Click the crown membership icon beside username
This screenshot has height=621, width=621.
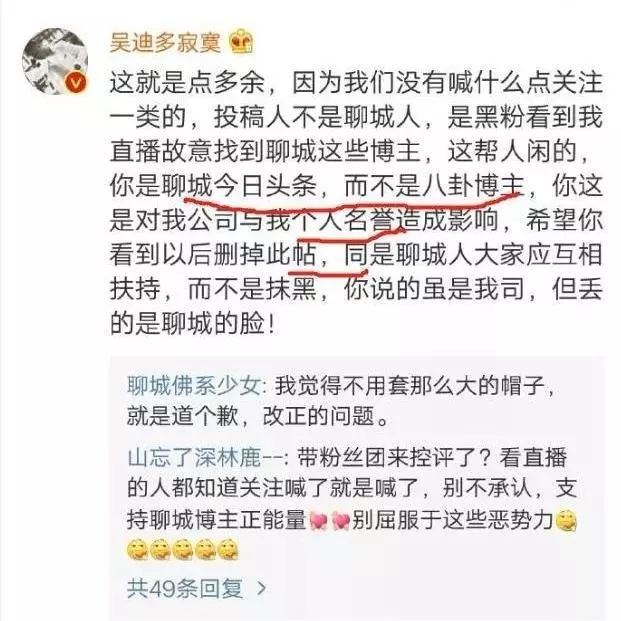[242, 42]
